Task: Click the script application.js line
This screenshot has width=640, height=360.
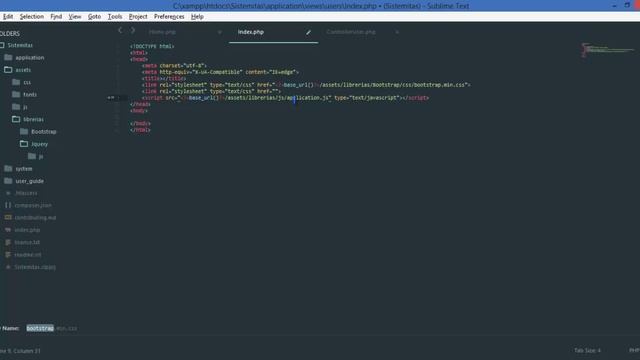Action: click(285, 98)
